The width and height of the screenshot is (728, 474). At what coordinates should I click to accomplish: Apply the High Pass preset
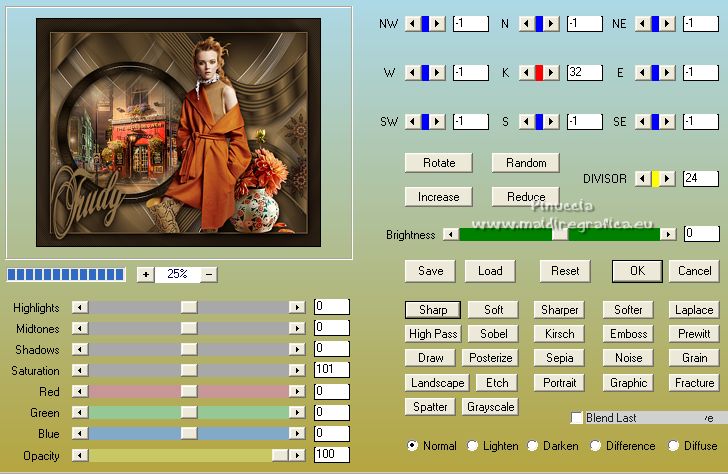point(433,334)
